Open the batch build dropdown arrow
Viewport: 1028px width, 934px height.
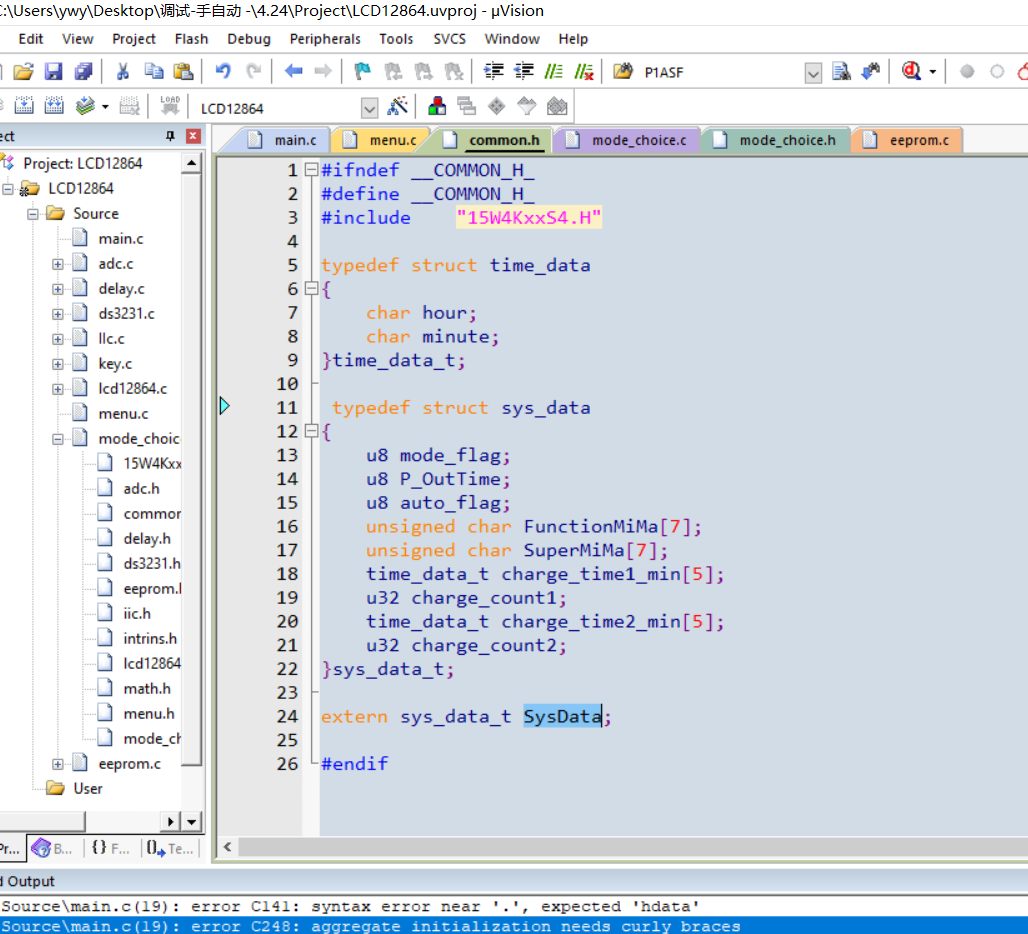coord(105,106)
